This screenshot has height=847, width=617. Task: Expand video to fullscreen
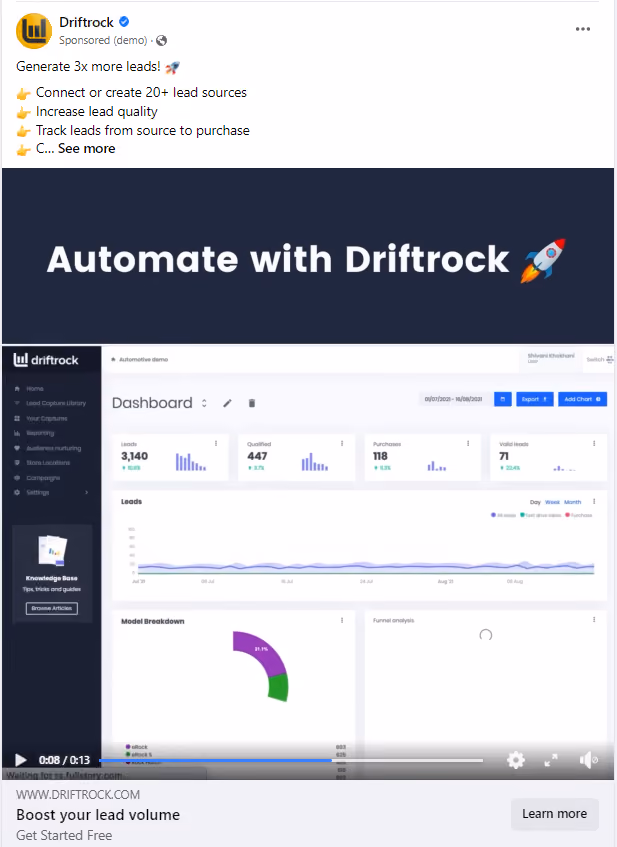551,760
